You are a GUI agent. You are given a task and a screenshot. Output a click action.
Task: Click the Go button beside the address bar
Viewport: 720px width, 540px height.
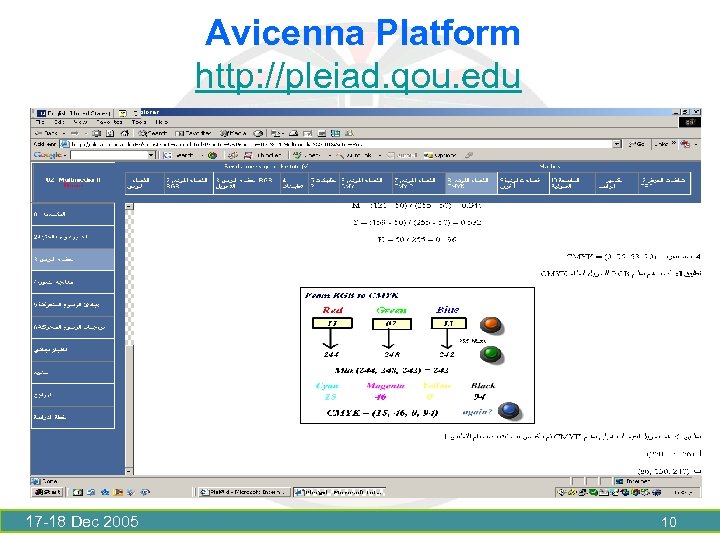coord(636,144)
